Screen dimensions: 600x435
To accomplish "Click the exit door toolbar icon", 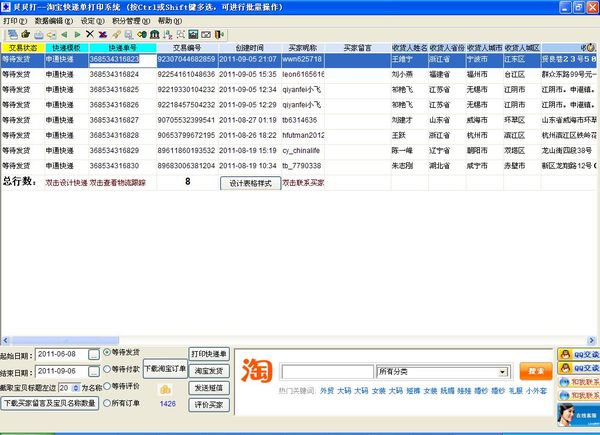I will pyautogui.click(x=219, y=34).
